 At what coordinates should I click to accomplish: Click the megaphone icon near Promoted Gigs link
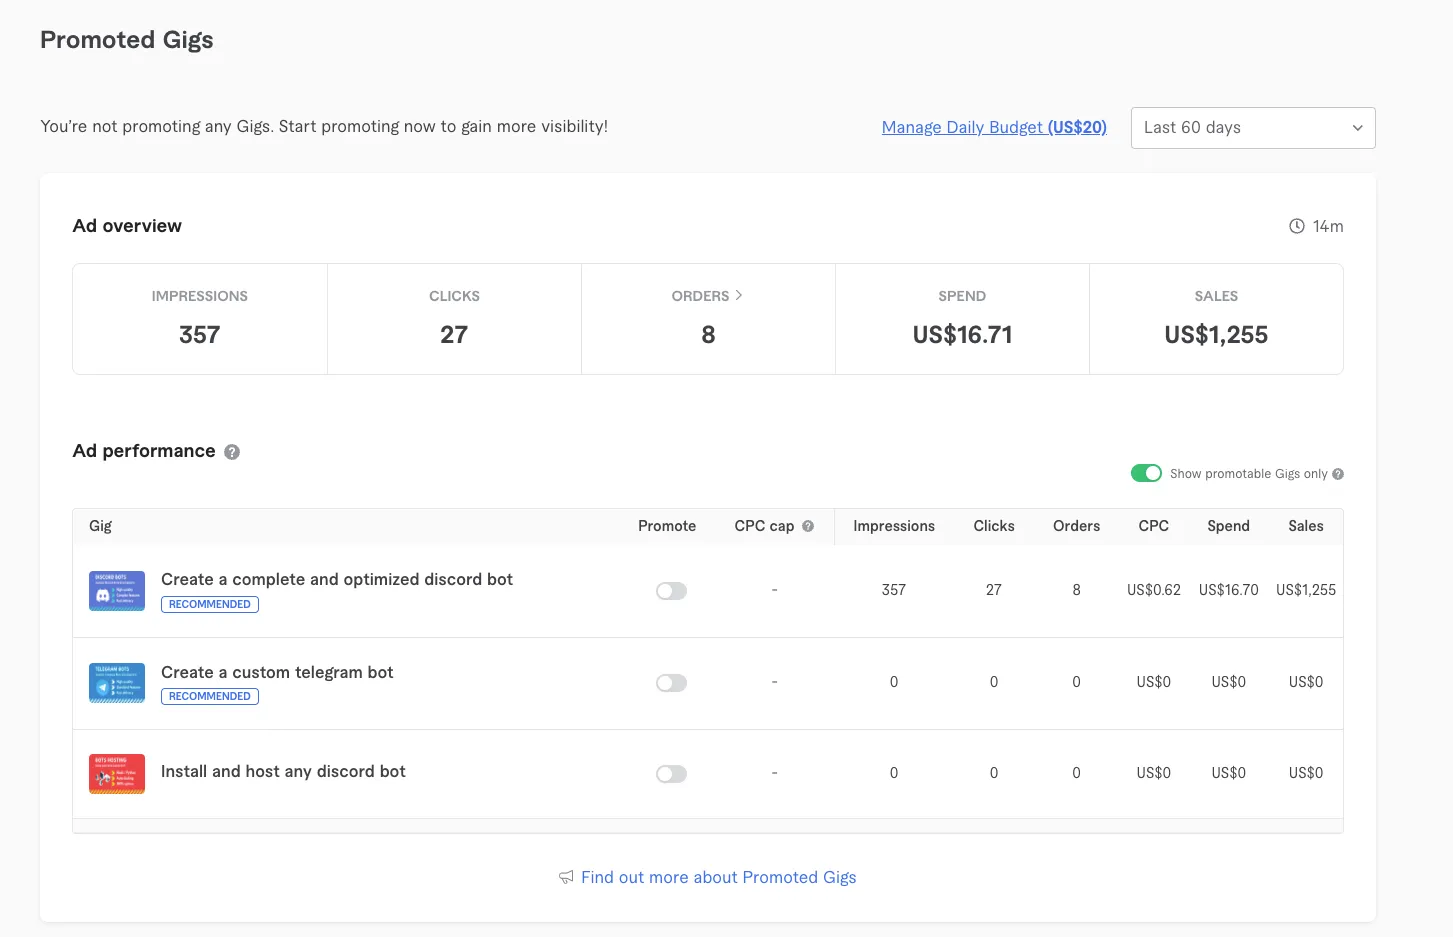click(566, 877)
